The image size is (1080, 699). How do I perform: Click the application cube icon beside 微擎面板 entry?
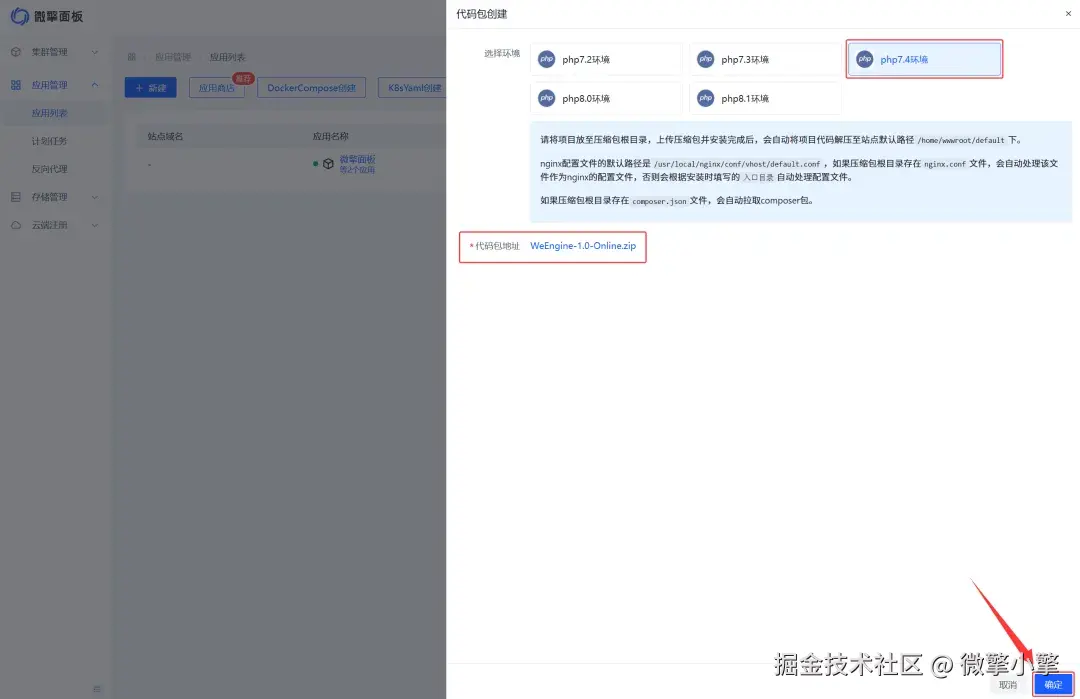[327, 162]
